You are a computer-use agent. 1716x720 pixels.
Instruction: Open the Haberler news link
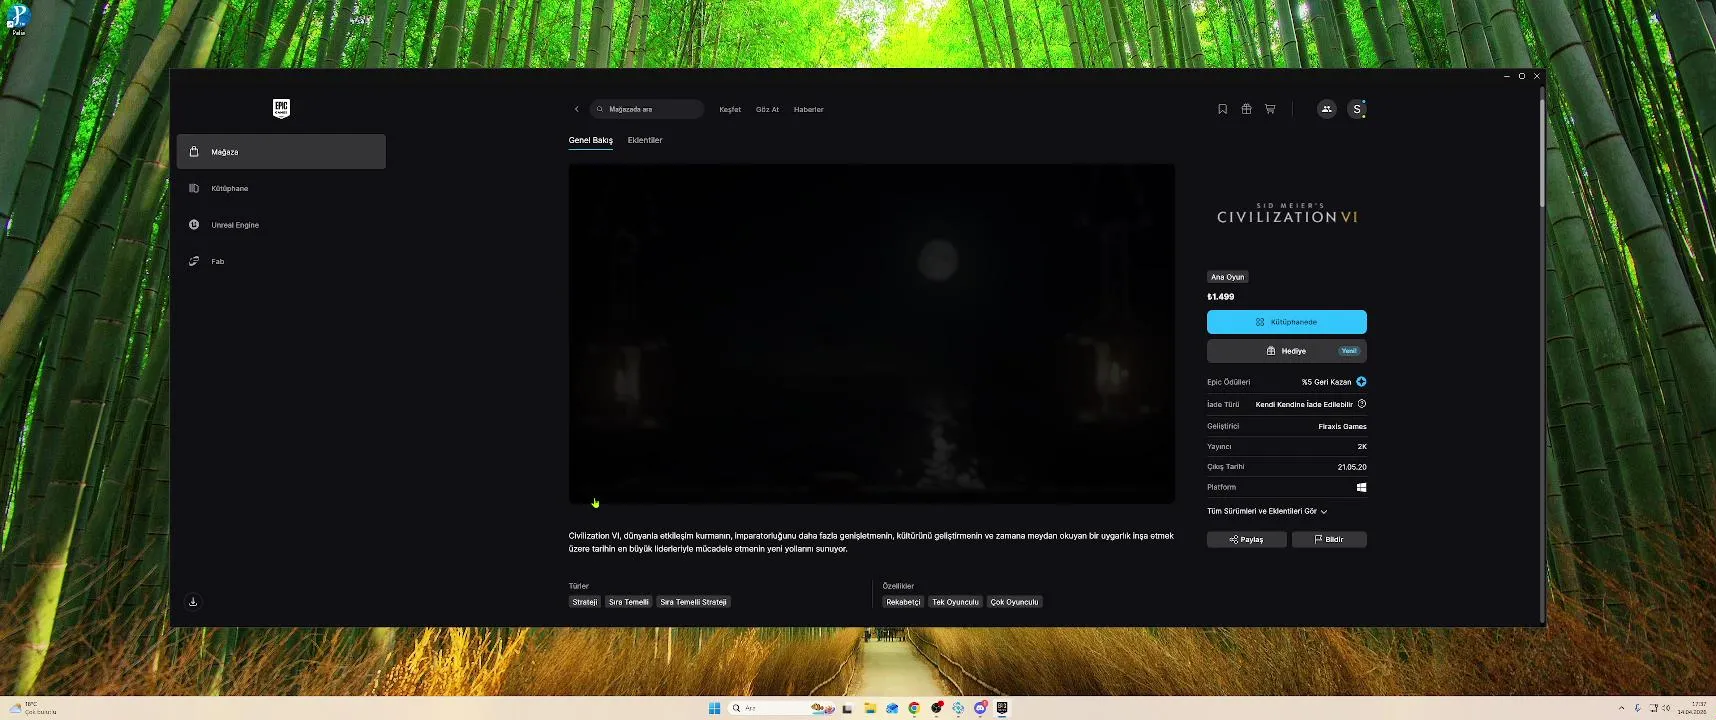click(808, 110)
